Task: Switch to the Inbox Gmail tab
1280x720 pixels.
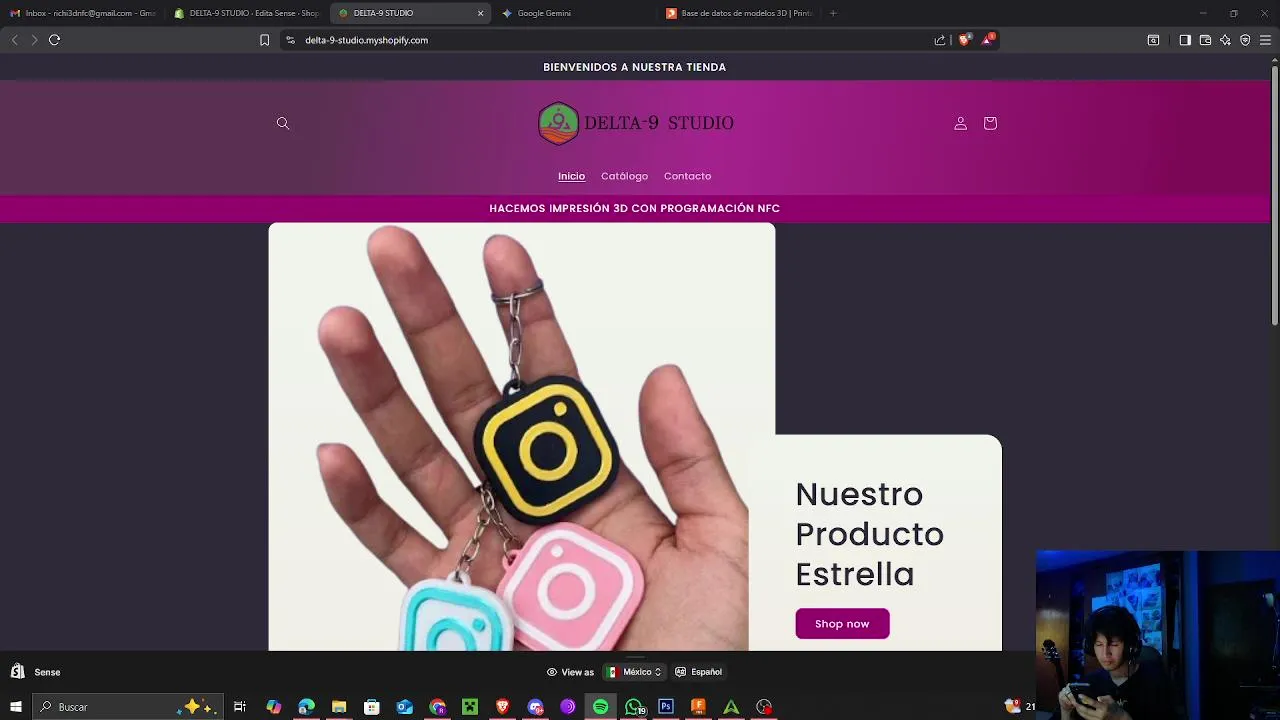Action: (x=82, y=13)
